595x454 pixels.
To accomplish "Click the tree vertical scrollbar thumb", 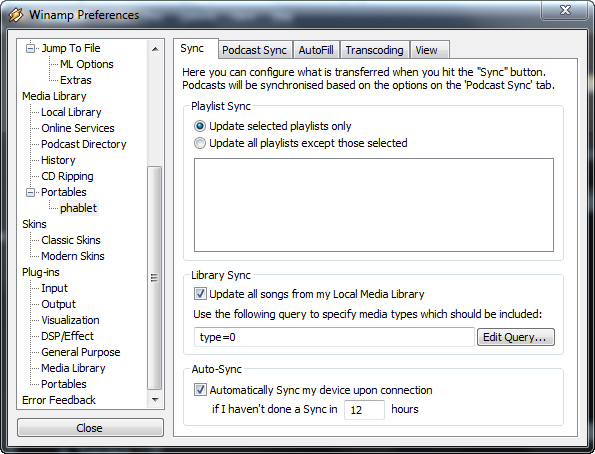I will pos(154,278).
